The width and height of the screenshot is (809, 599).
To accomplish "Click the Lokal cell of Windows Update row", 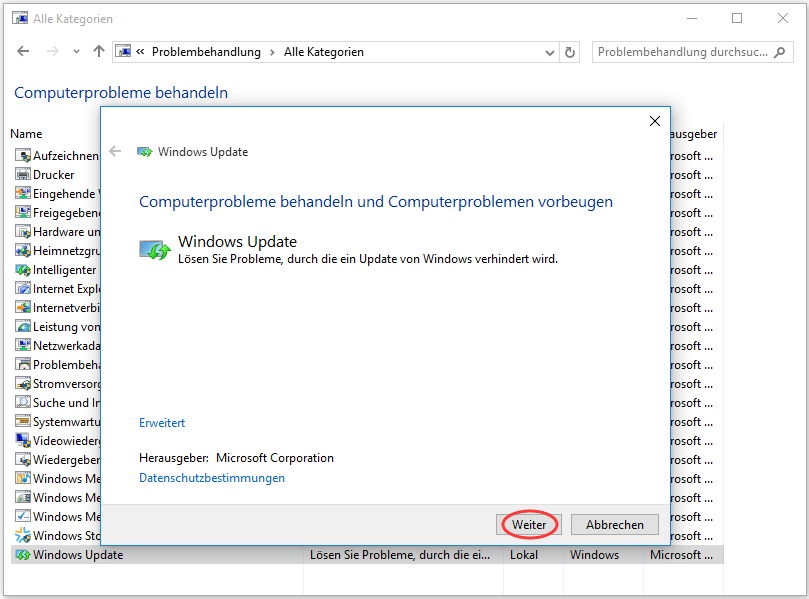I will pos(524,555).
